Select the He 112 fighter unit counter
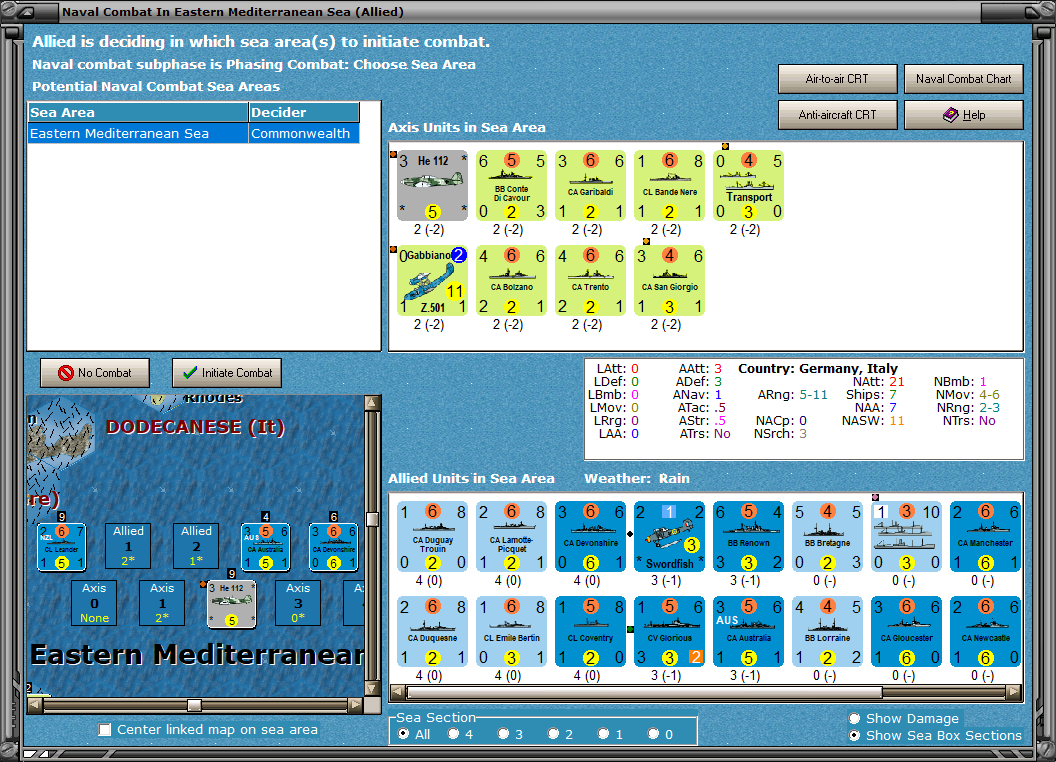Viewport: 1056px width, 762px height. coord(432,185)
